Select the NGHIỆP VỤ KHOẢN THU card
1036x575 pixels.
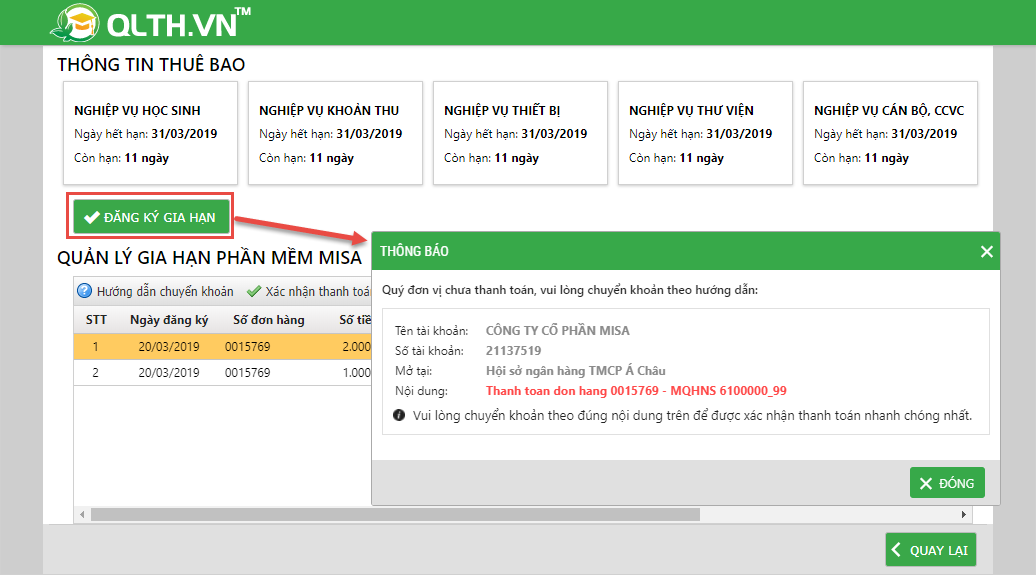pyautogui.click(x=335, y=133)
